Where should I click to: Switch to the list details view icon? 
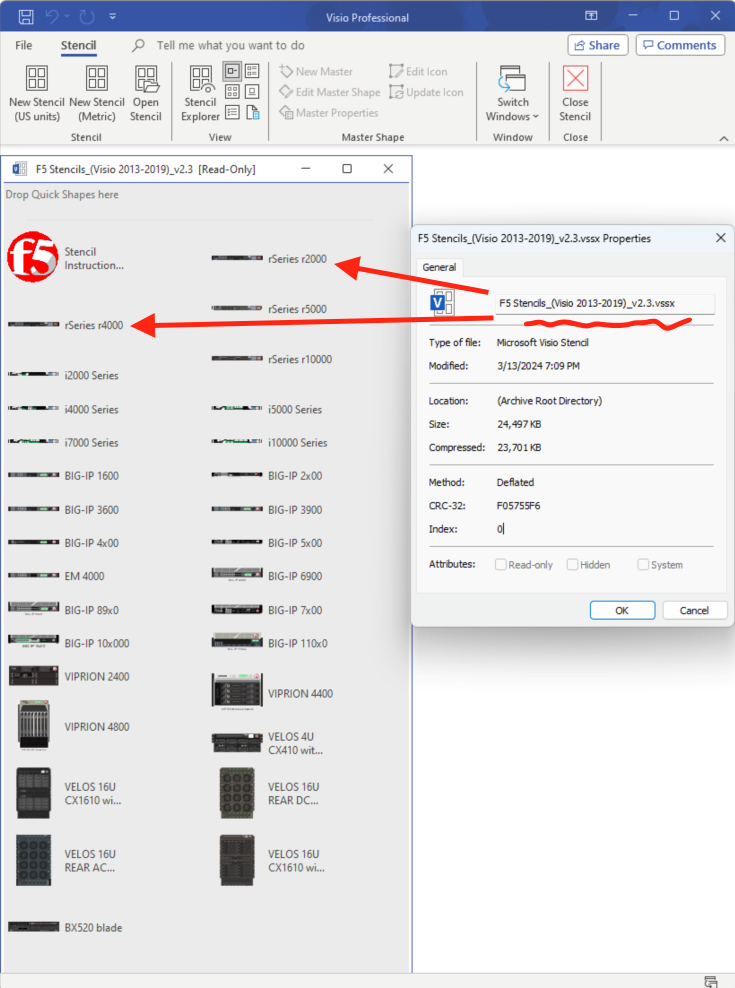tap(232, 113)
